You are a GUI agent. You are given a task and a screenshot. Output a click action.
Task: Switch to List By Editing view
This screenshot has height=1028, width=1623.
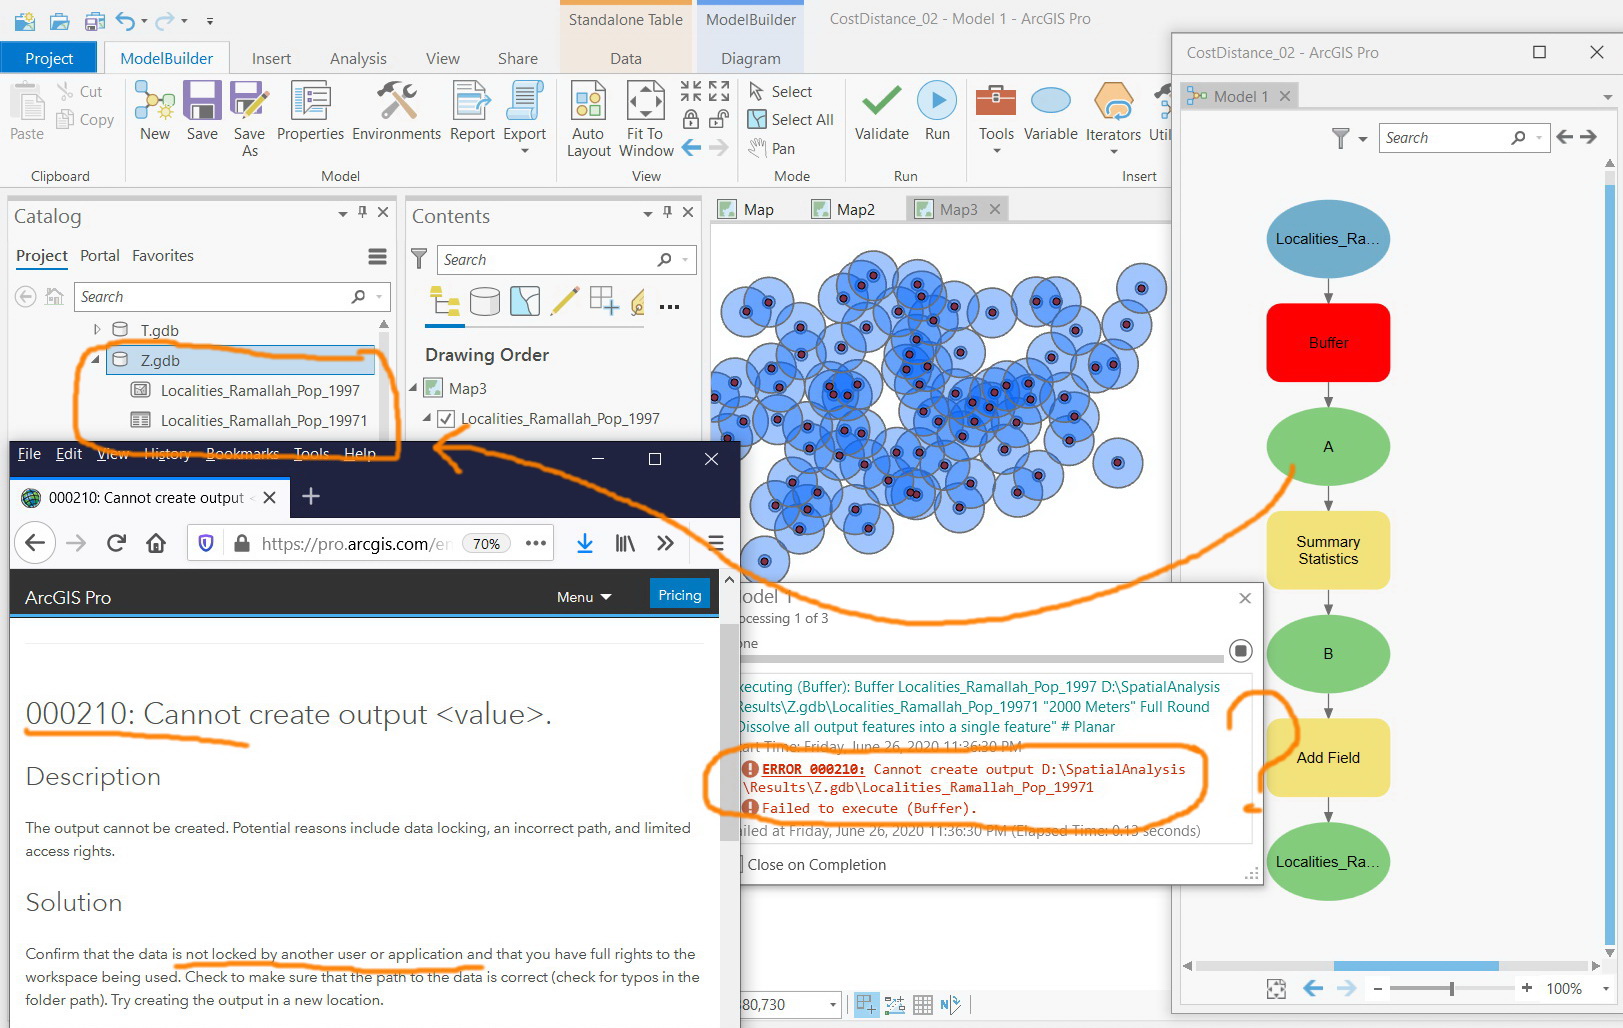564,300
